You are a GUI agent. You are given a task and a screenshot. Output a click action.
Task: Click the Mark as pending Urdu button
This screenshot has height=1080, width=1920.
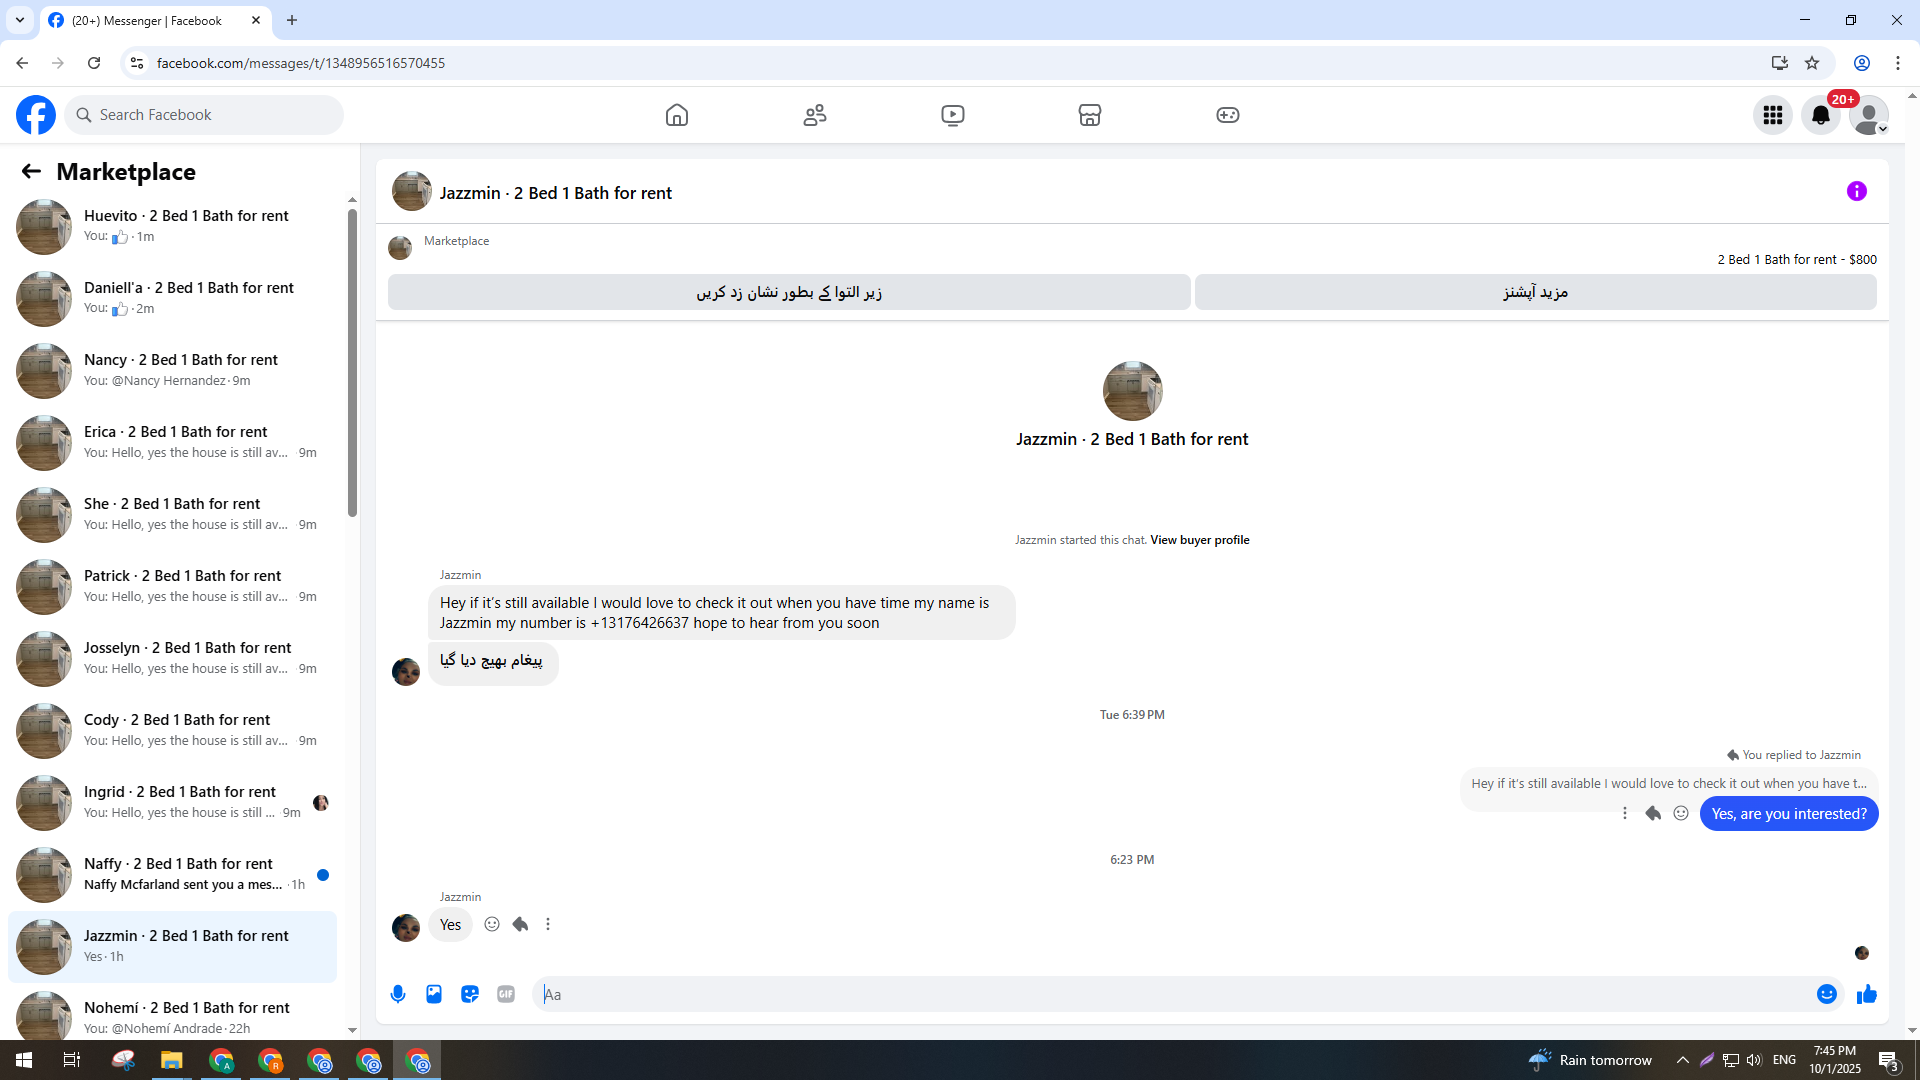(x=789, y=292)
